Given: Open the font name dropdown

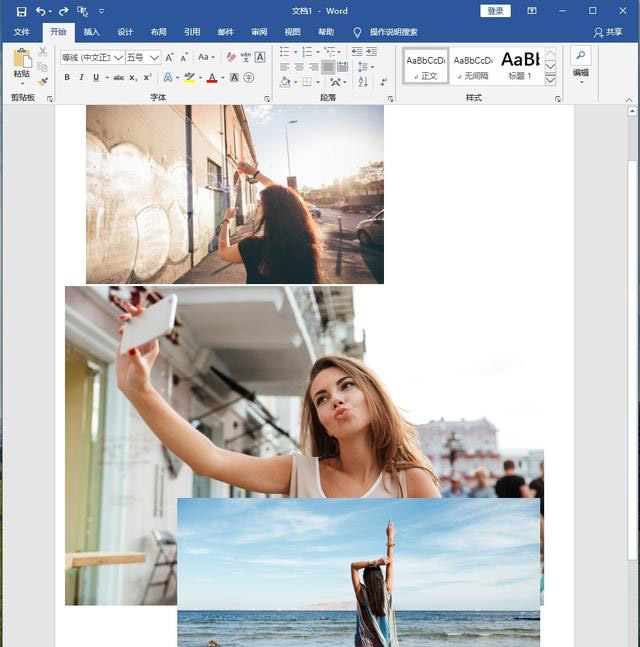Looking at the screenshot, I should pos(119,57).
